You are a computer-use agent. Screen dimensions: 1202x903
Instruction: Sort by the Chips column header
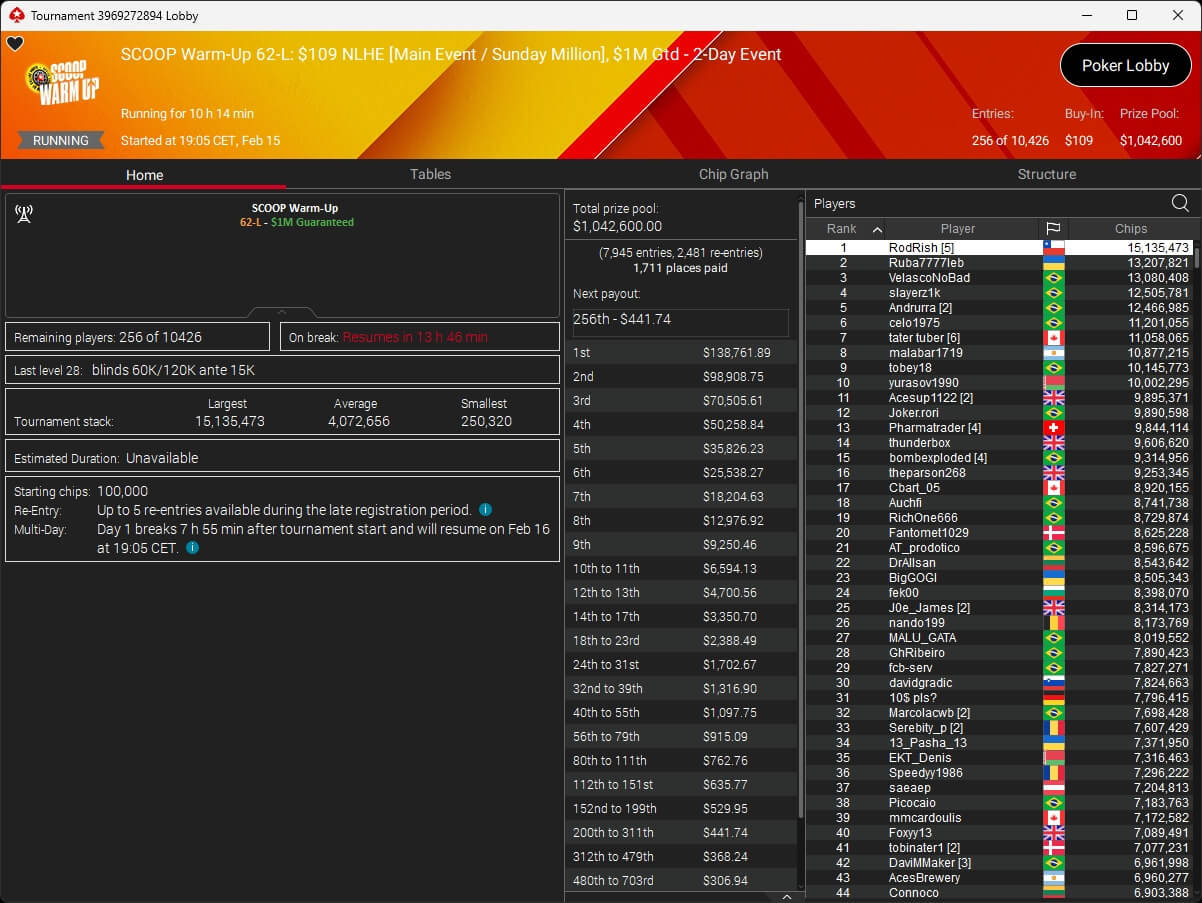pyautogui.click(x=1130, y=229)
